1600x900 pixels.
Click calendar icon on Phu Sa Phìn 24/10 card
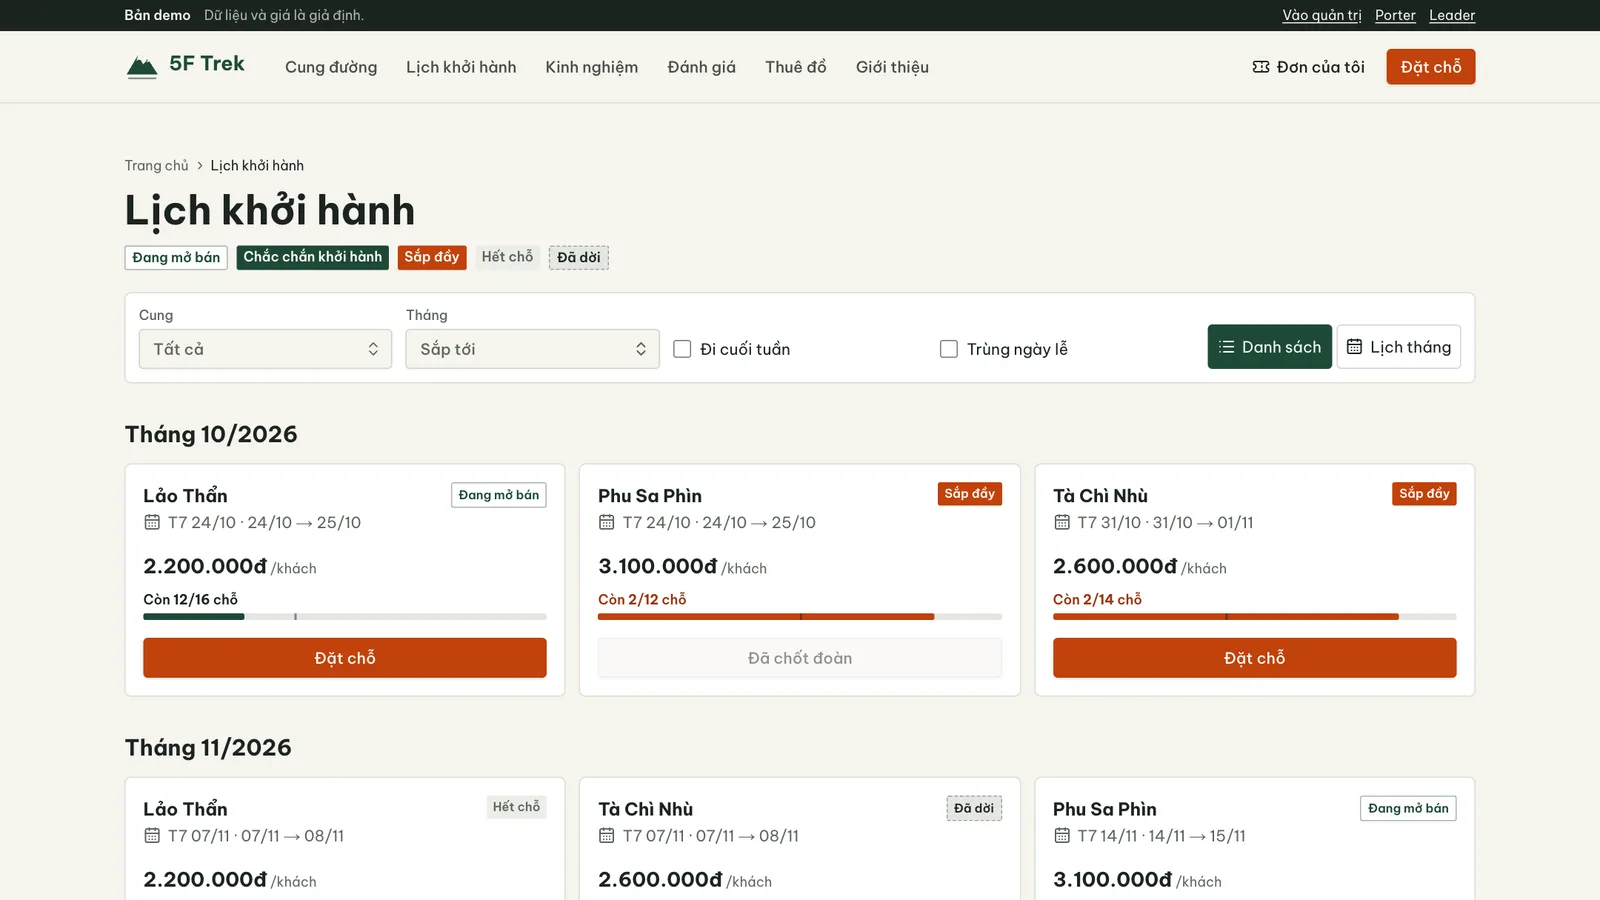click(606, 522)
